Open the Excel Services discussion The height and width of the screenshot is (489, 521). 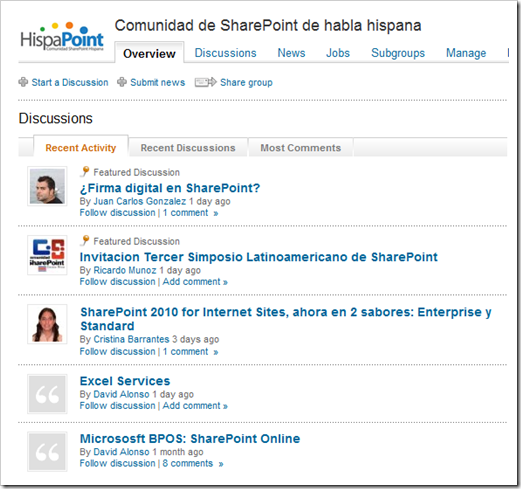[125, 381]
